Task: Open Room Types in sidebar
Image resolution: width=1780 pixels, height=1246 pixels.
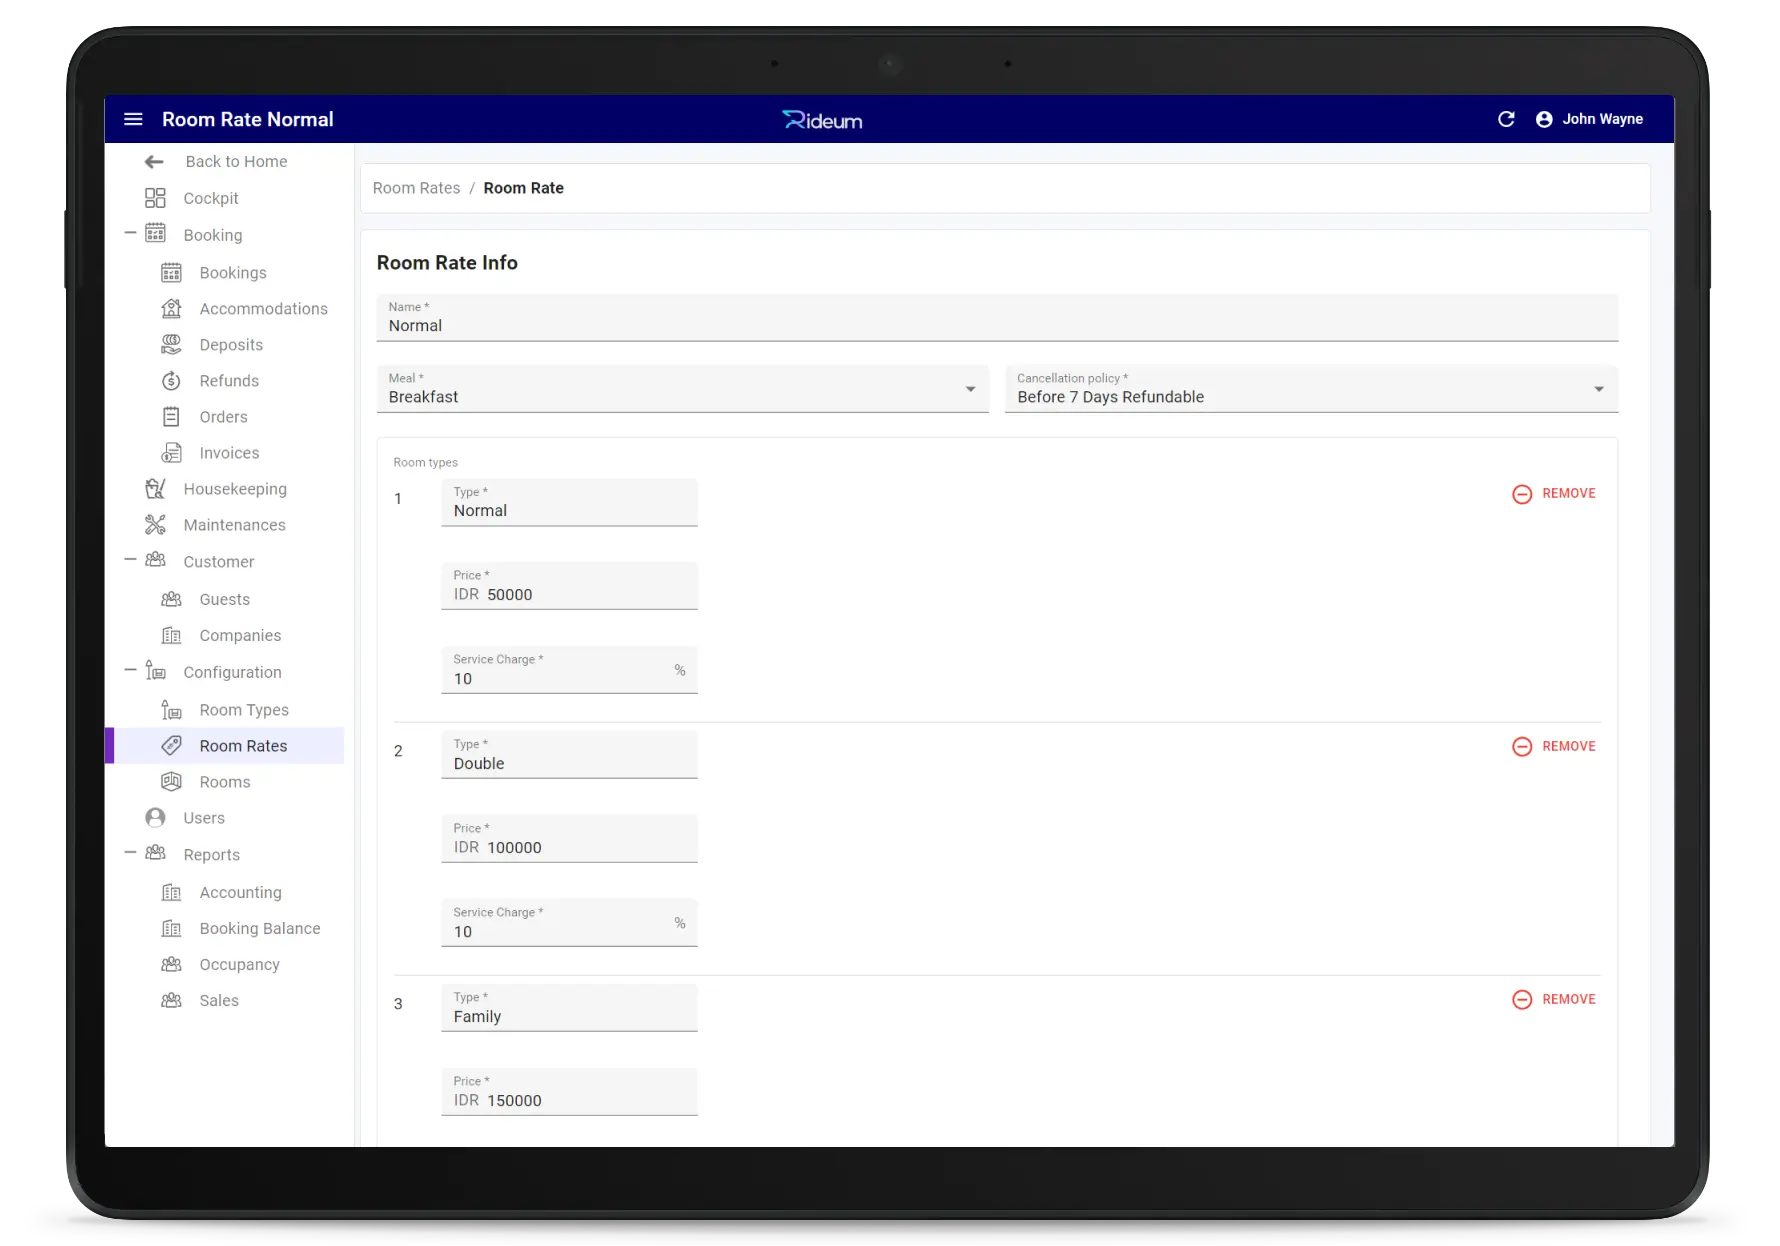Action: coord(243,710)
